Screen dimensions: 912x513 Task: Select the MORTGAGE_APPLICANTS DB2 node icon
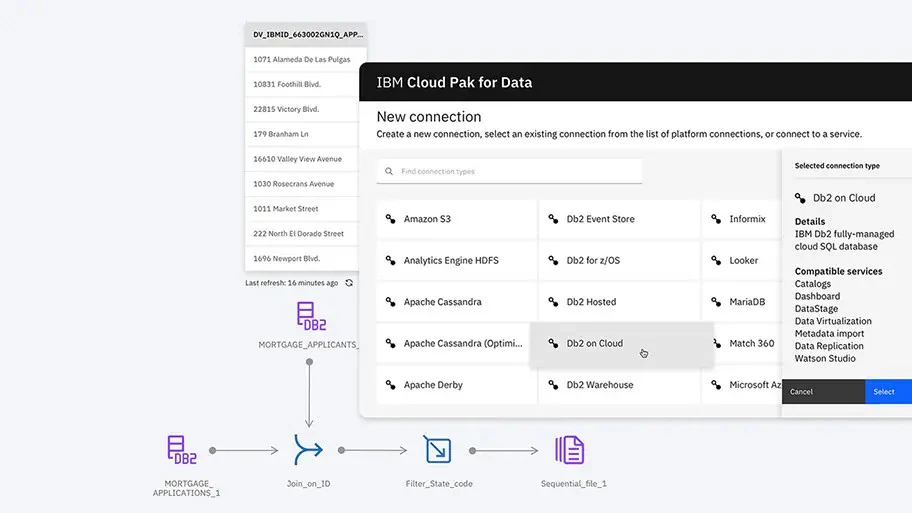pyautogui.click(x=311, y=316)
